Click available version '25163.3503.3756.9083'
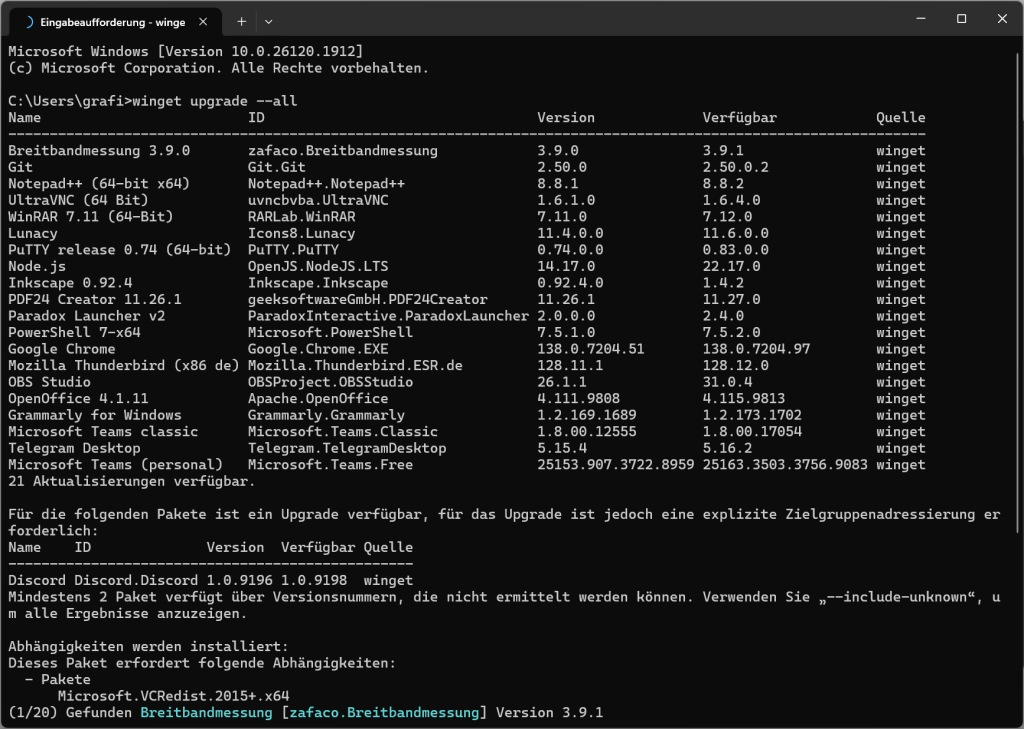Viewport: 1024px width, 729px height. click(x=785, y=464)
